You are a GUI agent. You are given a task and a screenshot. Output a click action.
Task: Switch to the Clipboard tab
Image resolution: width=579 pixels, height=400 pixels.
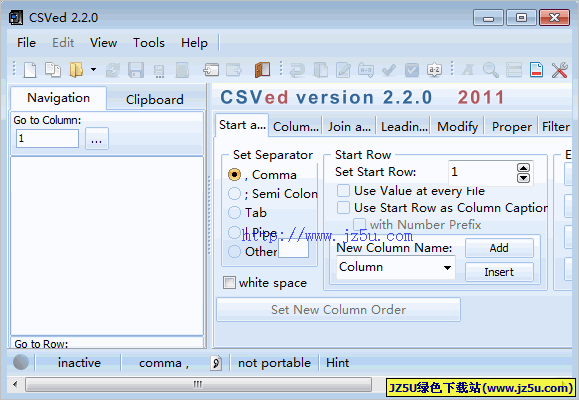click(155, 99)
